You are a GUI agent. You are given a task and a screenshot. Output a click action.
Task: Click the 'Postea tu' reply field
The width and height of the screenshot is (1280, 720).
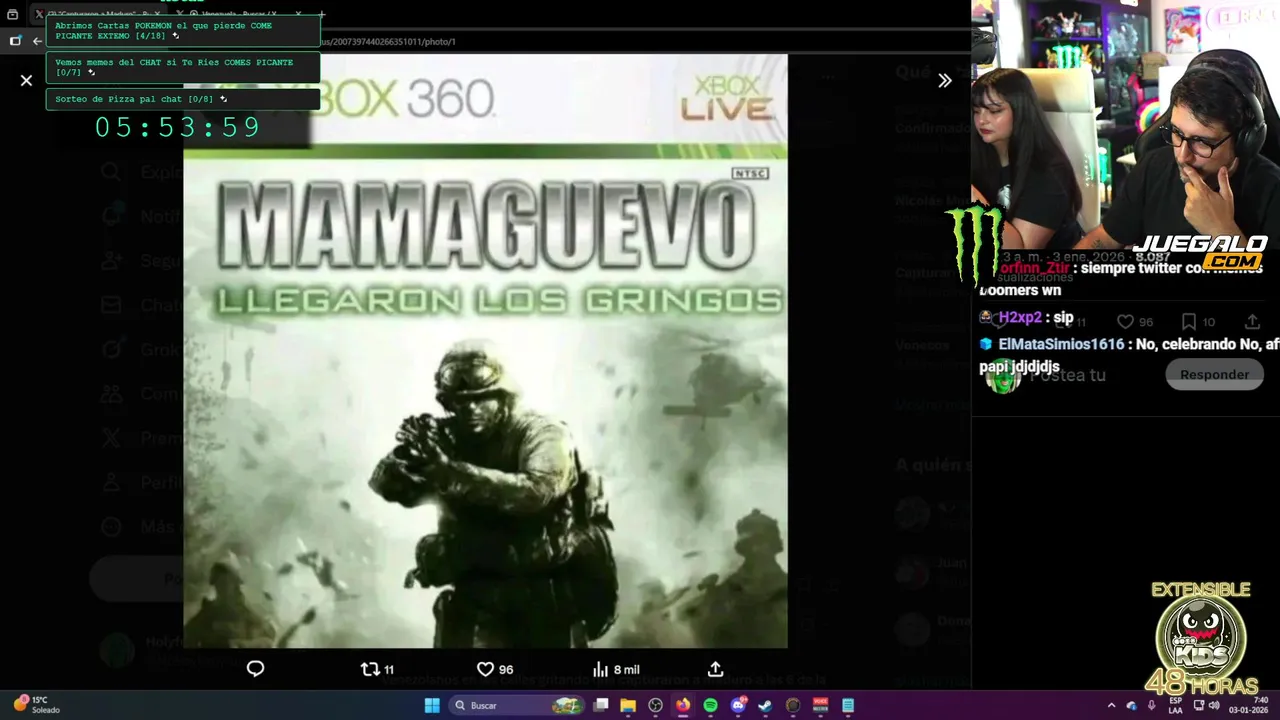[1068, 375]
